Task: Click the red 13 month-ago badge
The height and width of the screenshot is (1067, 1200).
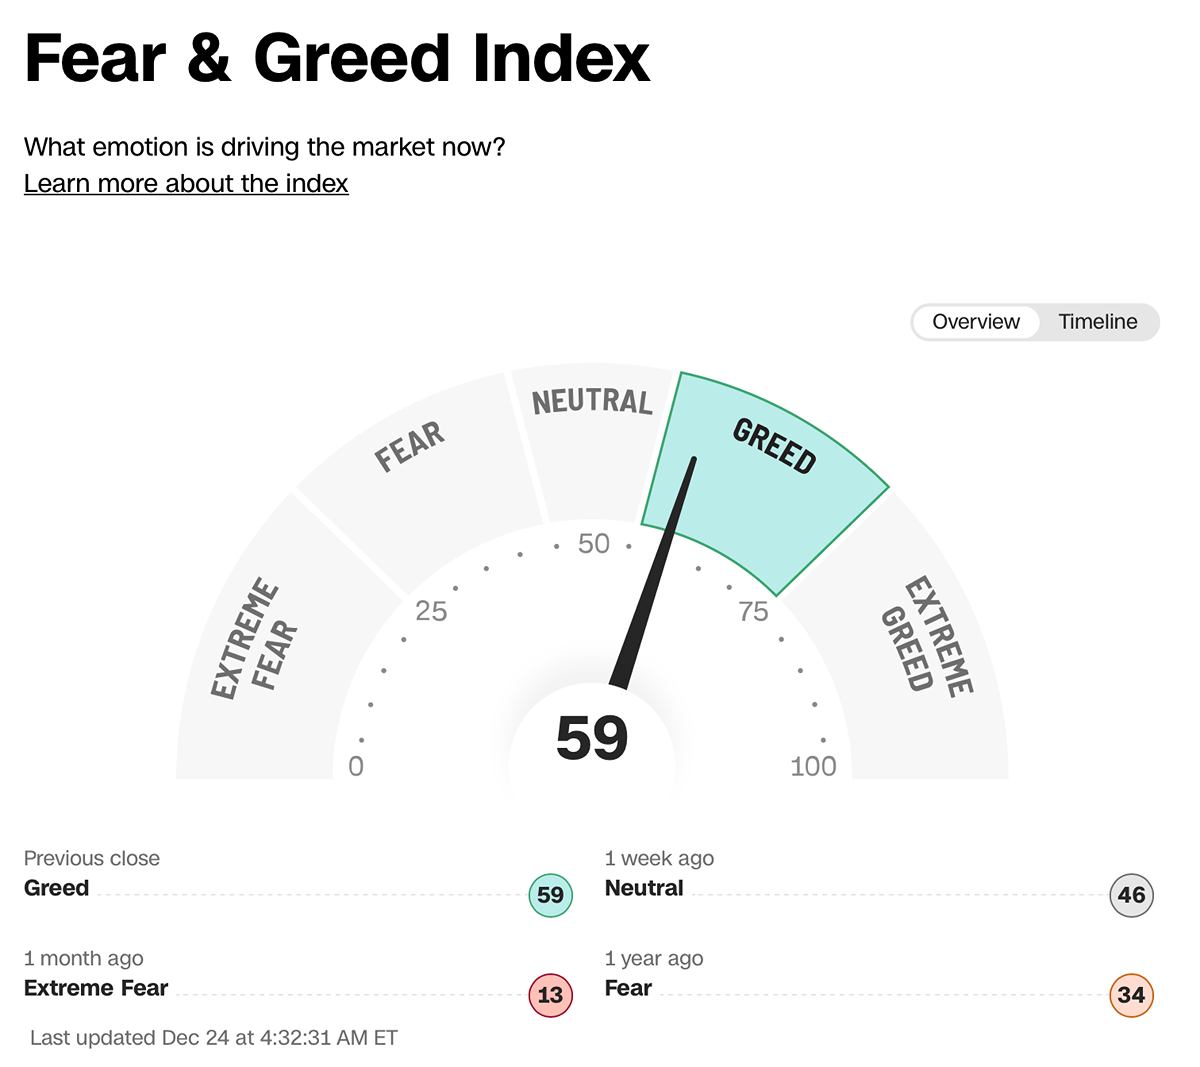Action: (550, 995)
